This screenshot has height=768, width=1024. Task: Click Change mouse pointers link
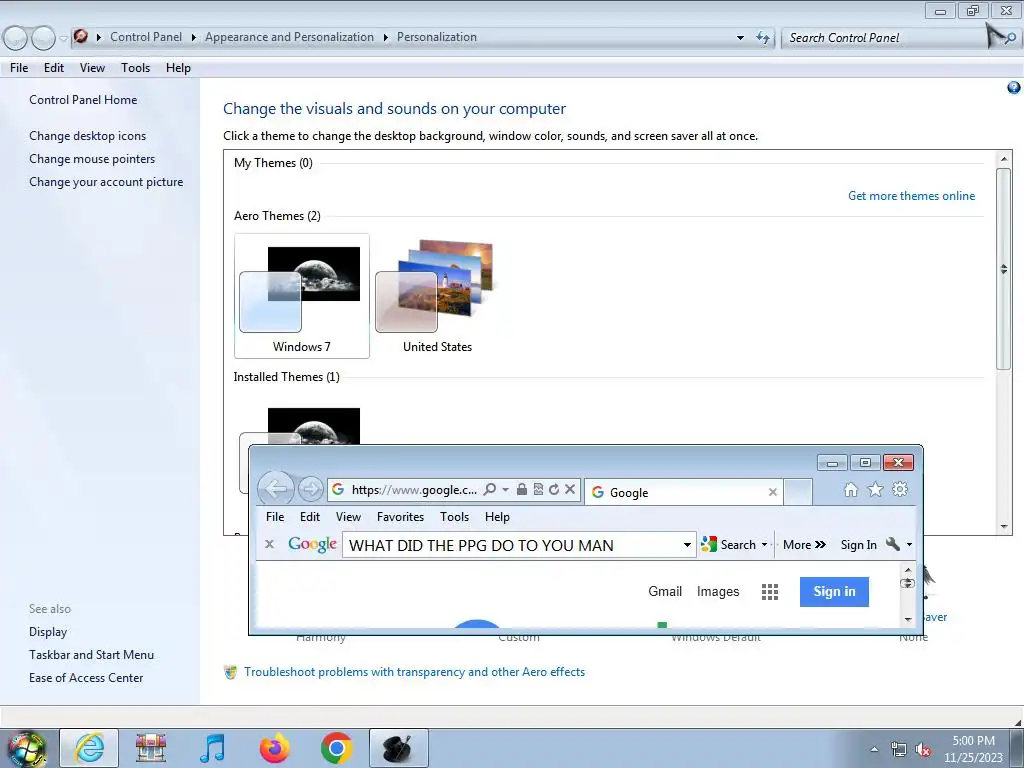coord(92,159)
